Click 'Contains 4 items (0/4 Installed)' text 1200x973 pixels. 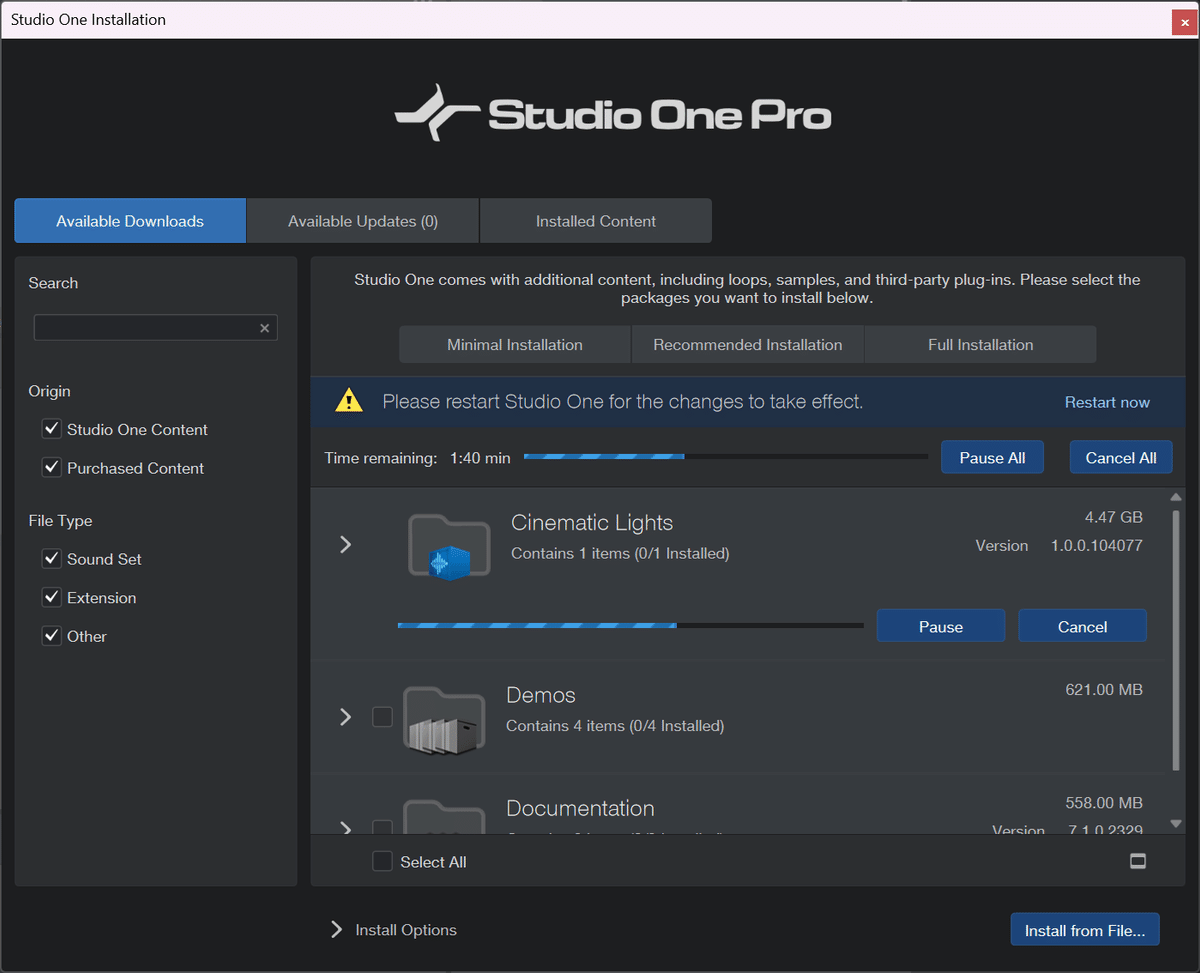click(615, 726)
